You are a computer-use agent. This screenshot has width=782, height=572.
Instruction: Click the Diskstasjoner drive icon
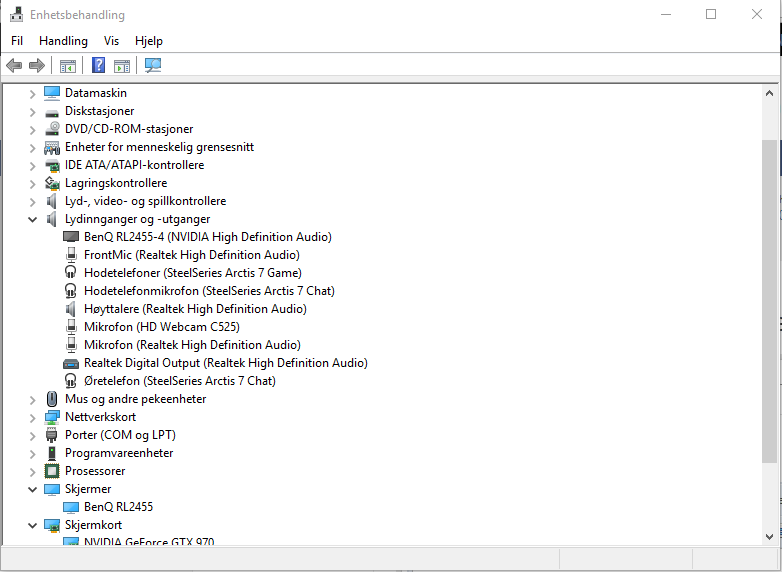(x=52, y=112)
